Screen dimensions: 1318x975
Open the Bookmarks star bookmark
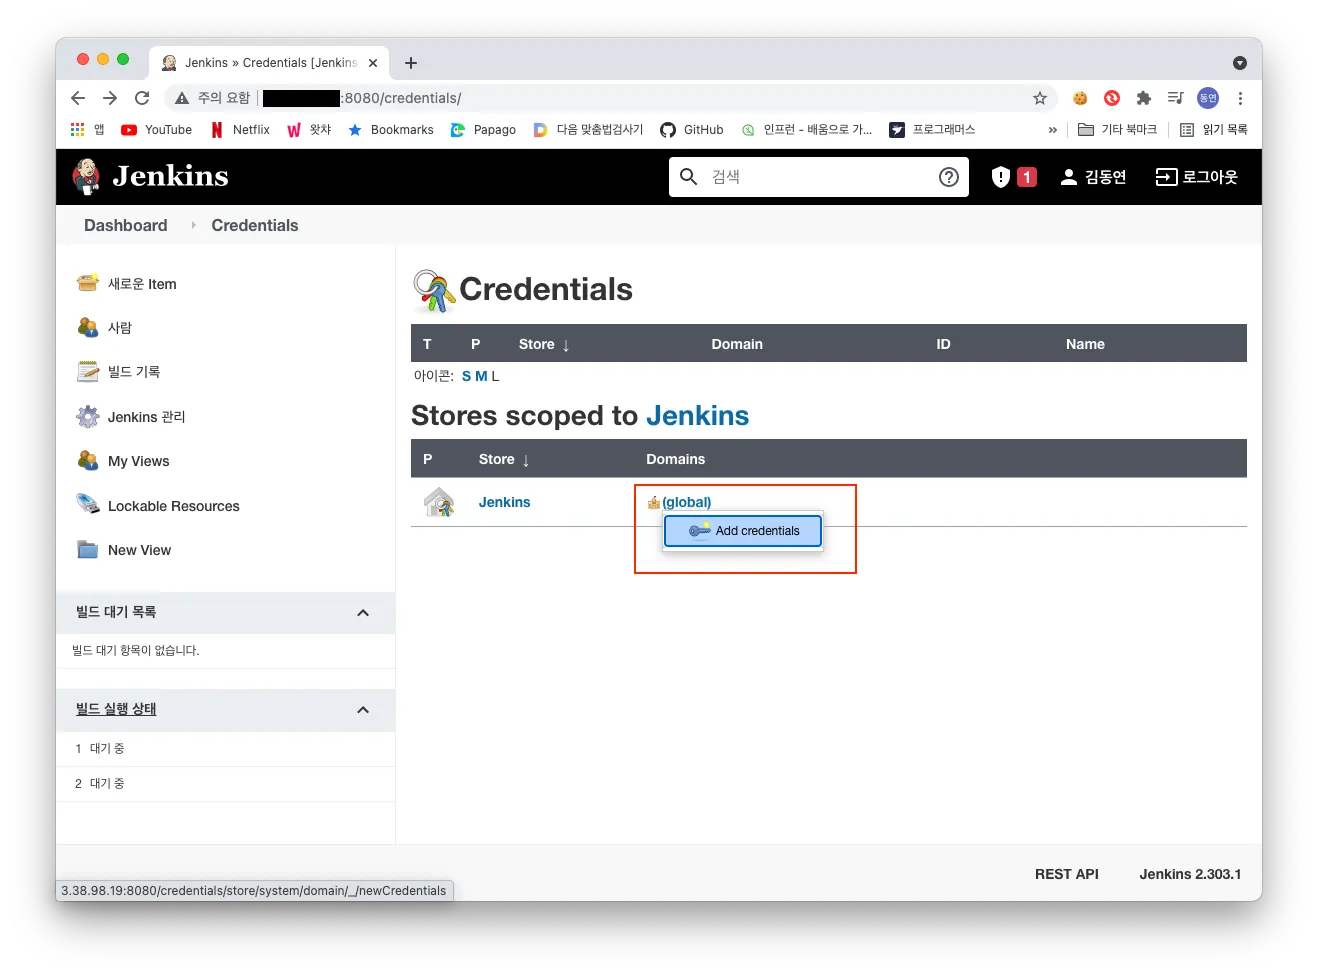[x=391, y=130]
